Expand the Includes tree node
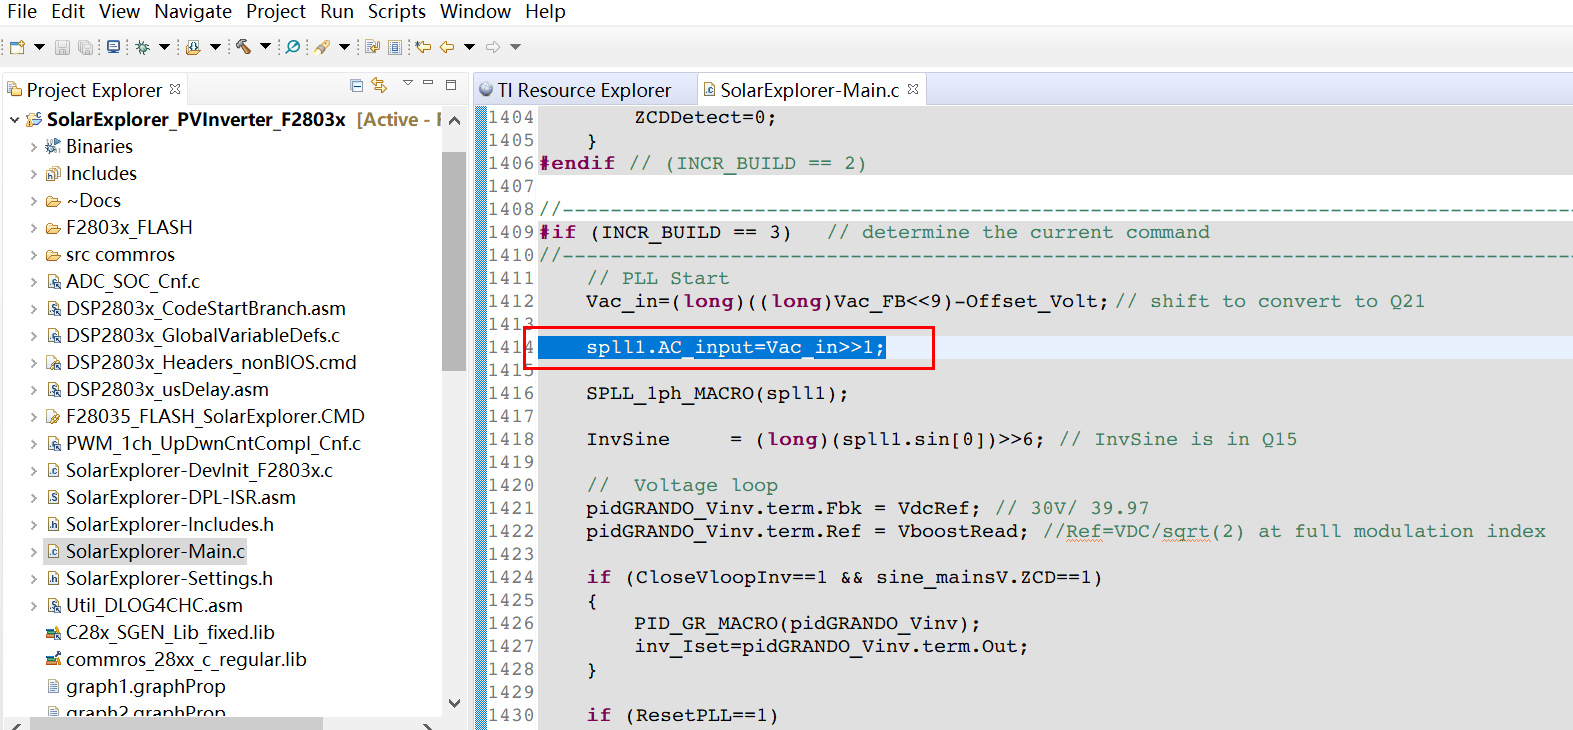The image size is (1573, 730). point(34,174)
